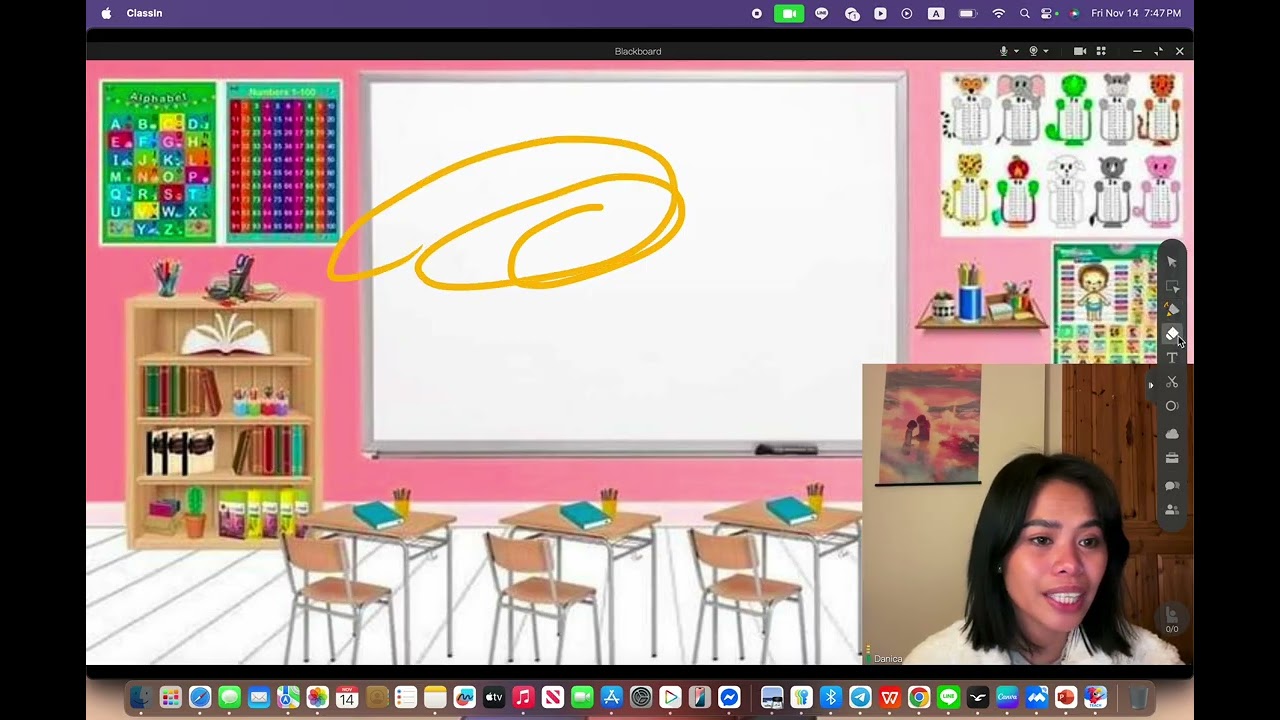Open Telegram in the Dock

click(860, 697)
